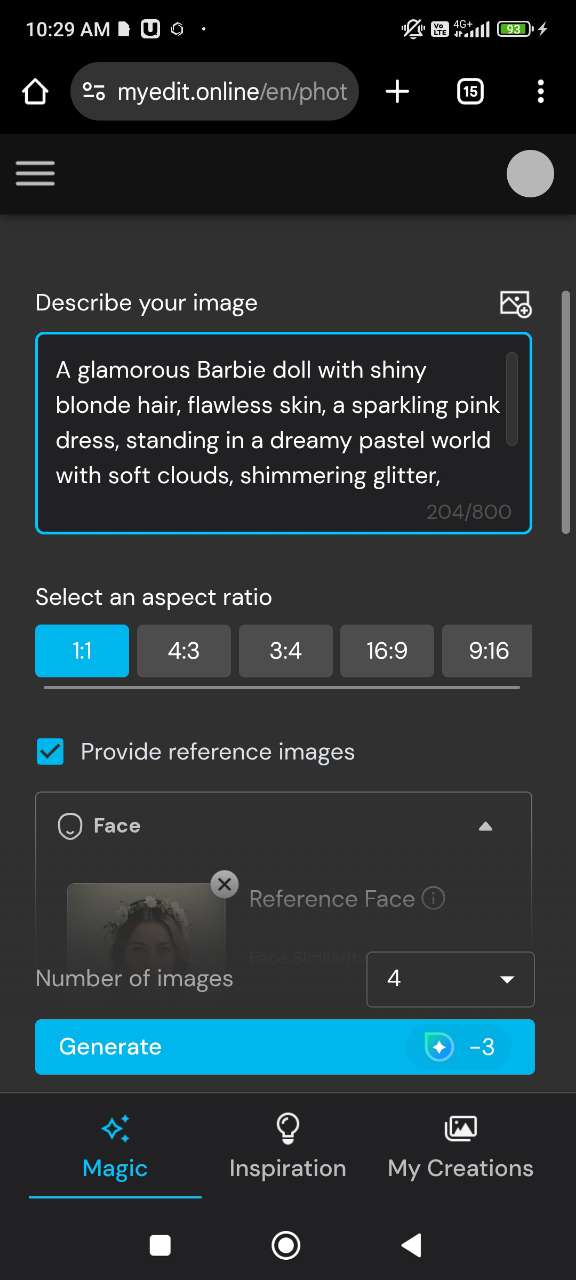Screen dimensions: 576x1280
Task: Tap the browser home icon
Action: pos(35,91)
